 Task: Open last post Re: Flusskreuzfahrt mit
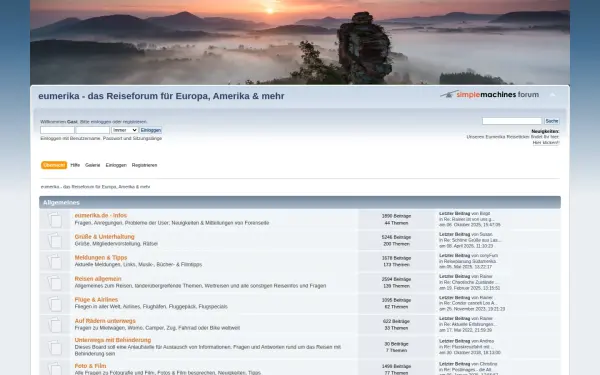tap(469, 347)
